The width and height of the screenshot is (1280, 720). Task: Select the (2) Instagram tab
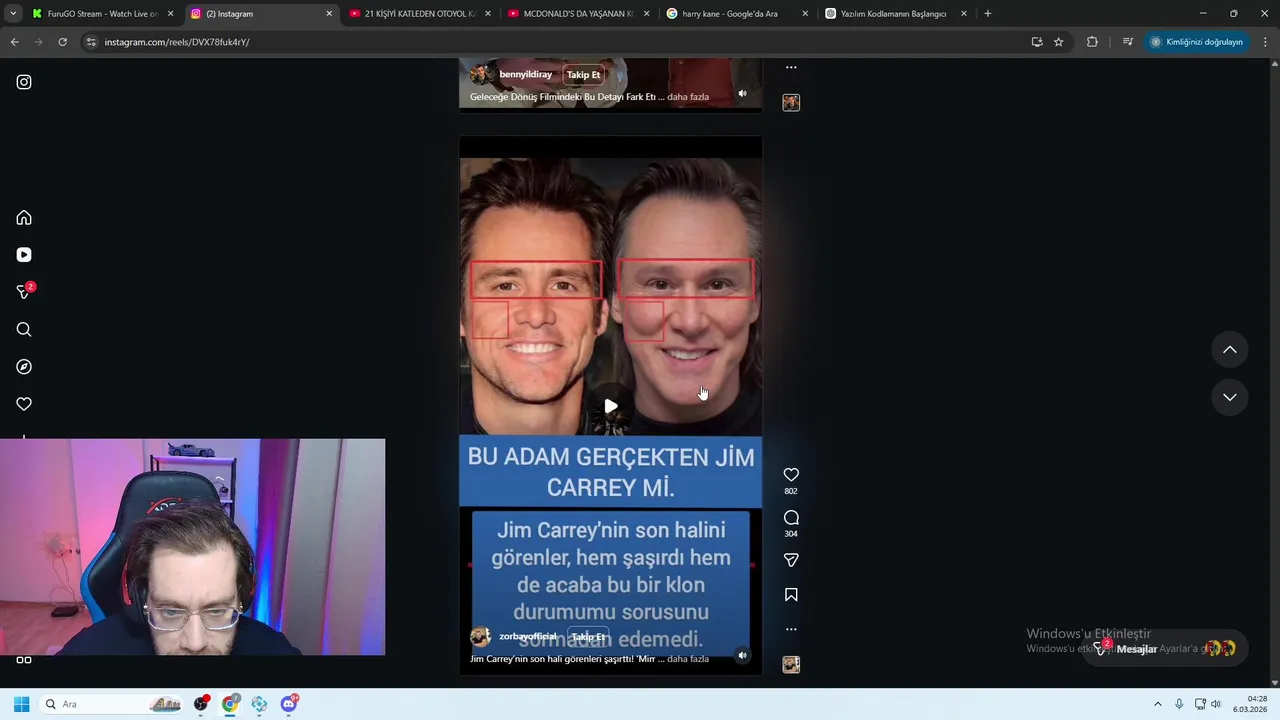(260, 14)
